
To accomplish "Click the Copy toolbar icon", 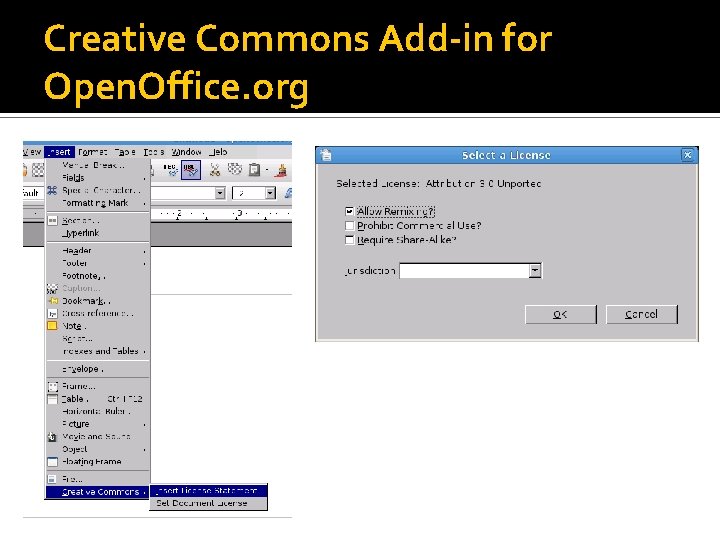I will coord(235,169).
